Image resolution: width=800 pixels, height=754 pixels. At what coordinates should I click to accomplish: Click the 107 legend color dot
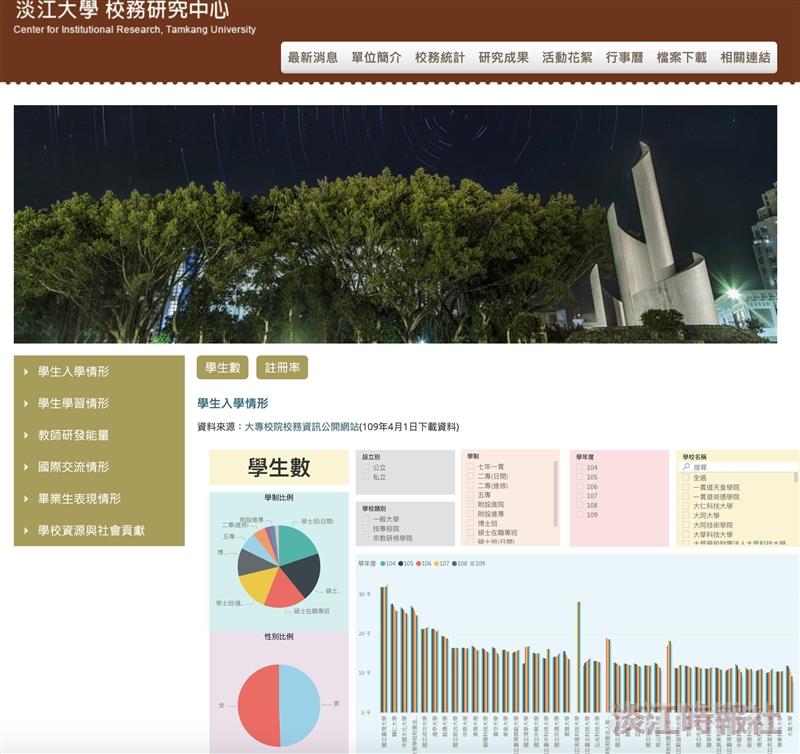(x=436, y=564)
